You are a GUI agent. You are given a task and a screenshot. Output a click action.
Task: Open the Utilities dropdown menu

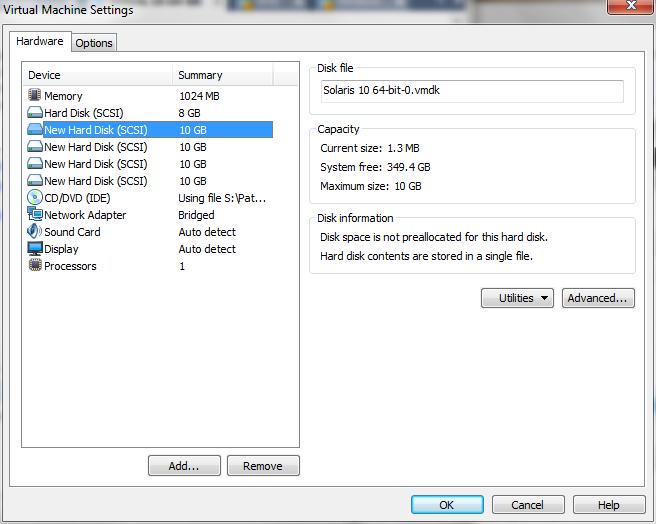(517, 298)
